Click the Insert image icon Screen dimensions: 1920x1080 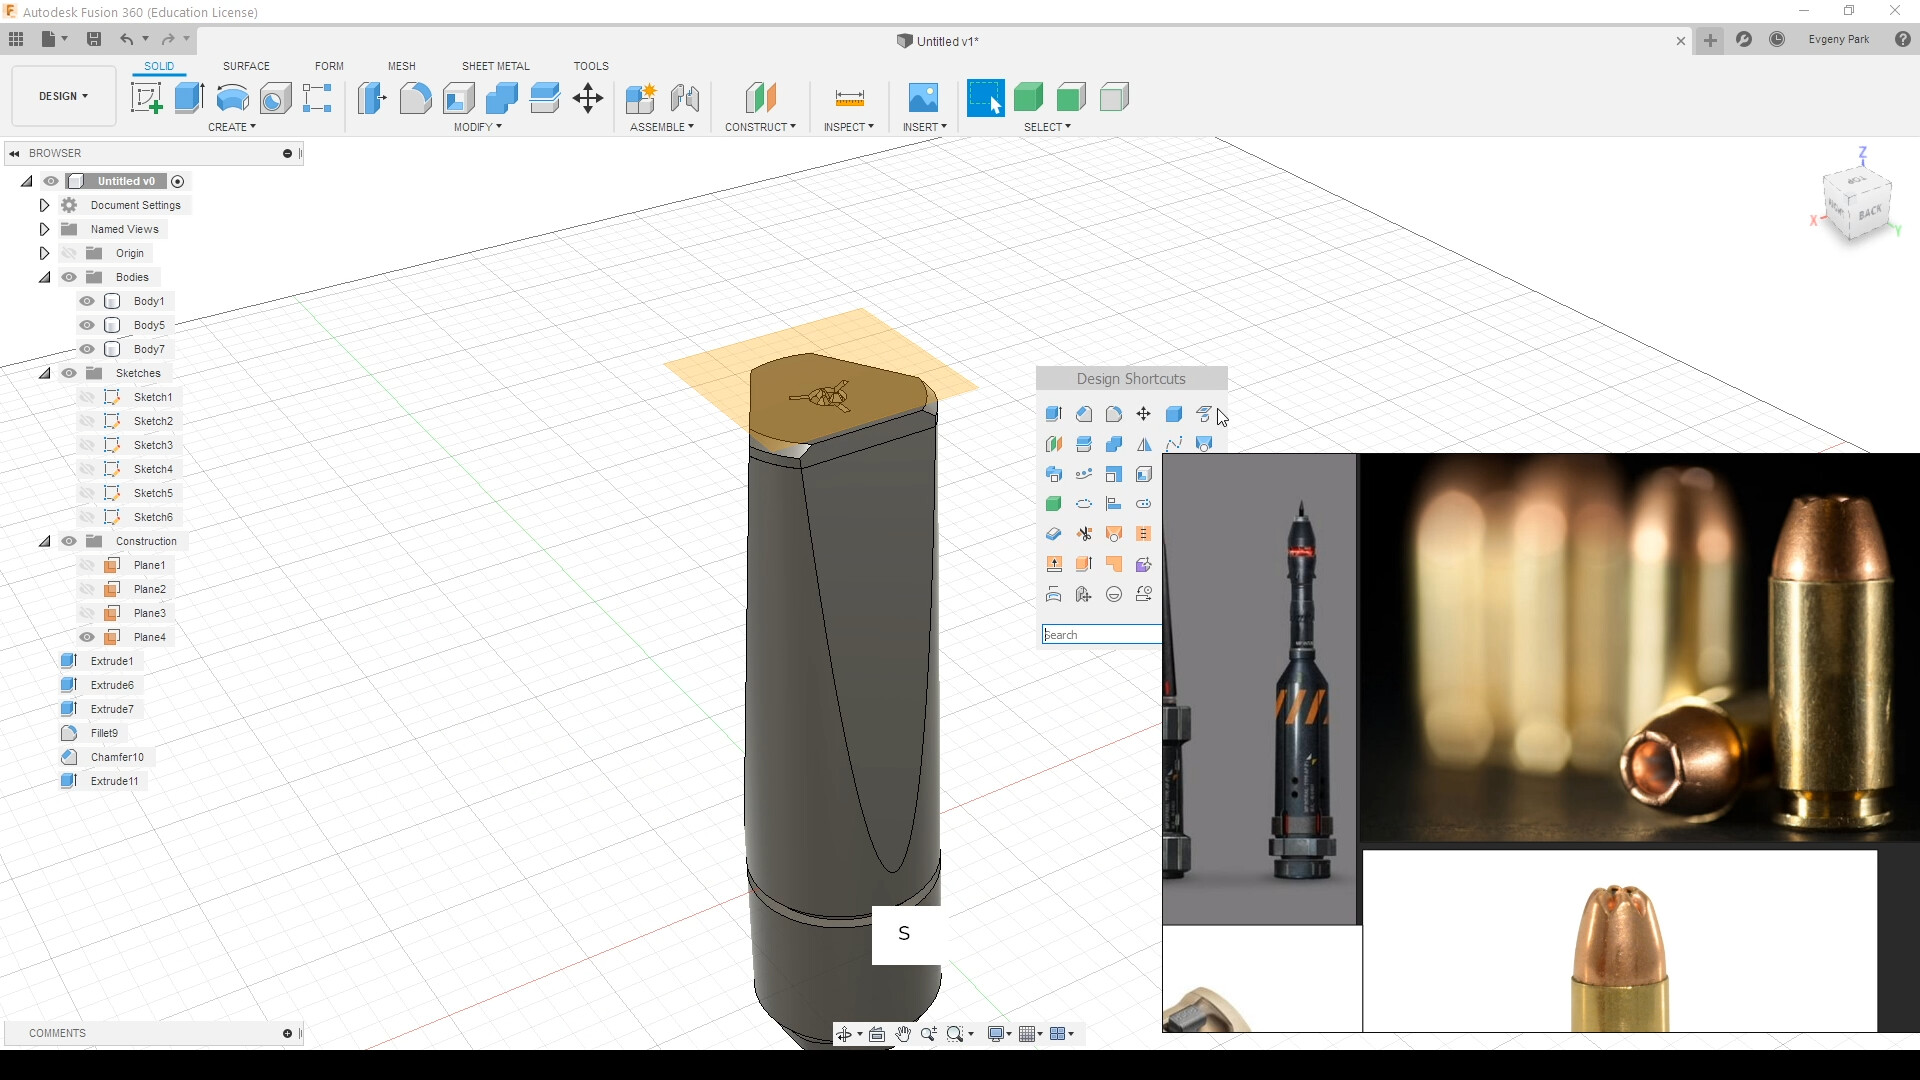pyautogui.click(x=923, y=98)
